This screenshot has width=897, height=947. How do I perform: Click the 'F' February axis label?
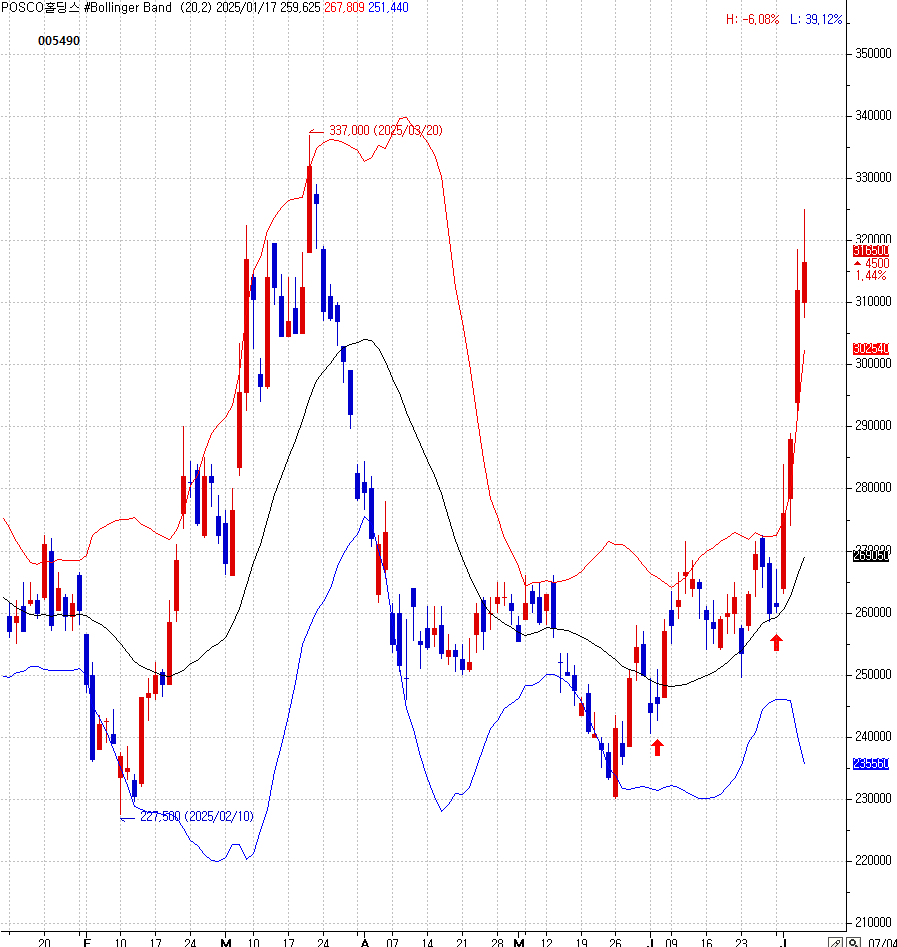coord(87,942)
